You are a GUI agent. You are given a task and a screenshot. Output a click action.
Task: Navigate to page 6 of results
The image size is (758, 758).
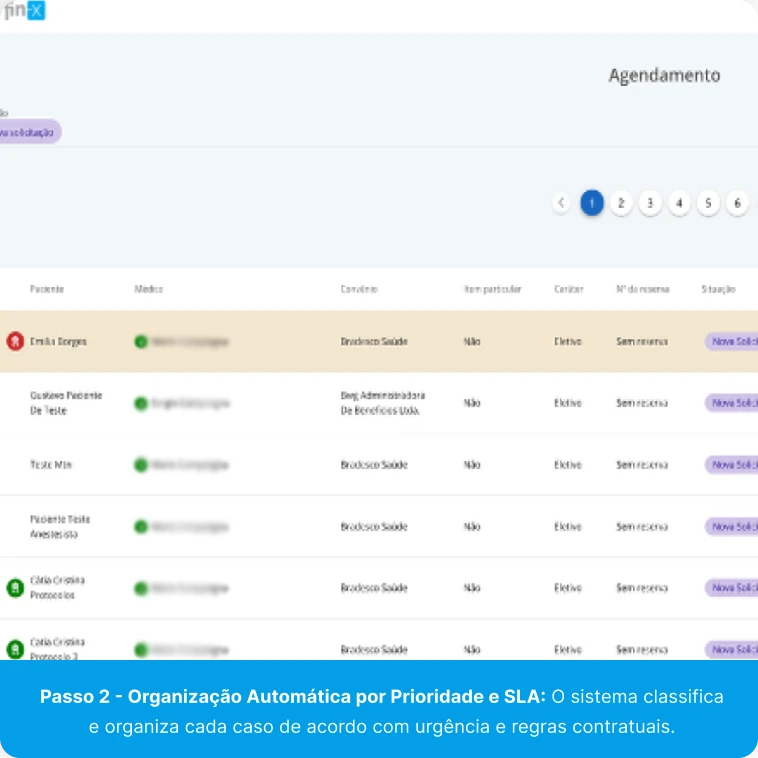pyautogui.click(x=737, y=203)
